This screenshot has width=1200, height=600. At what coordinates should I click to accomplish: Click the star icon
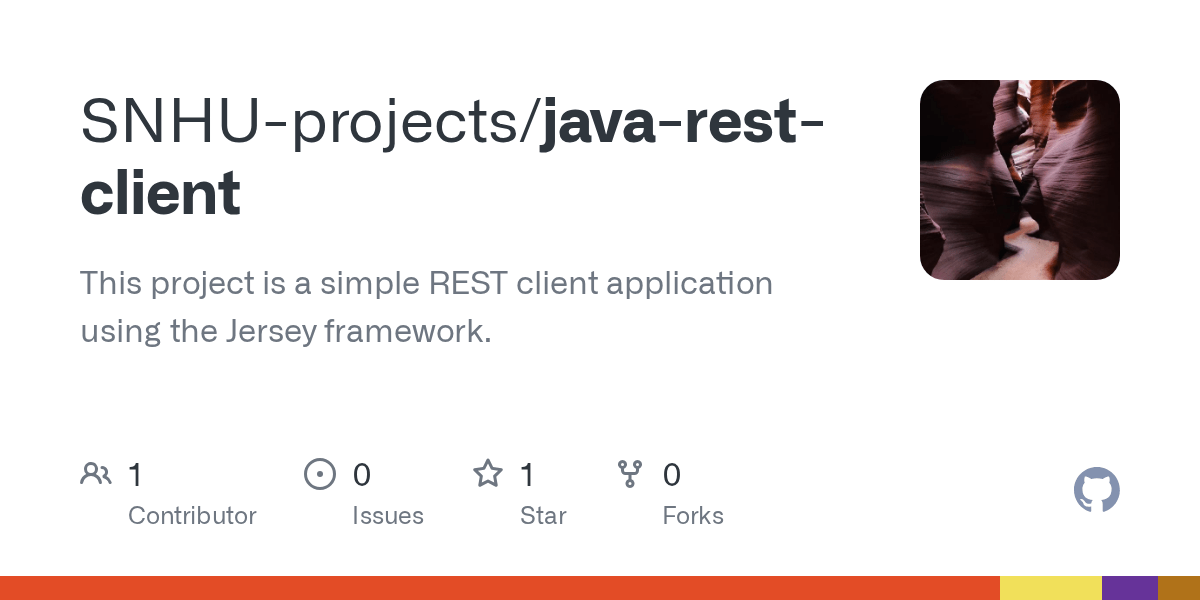click(x=488, y=474)
